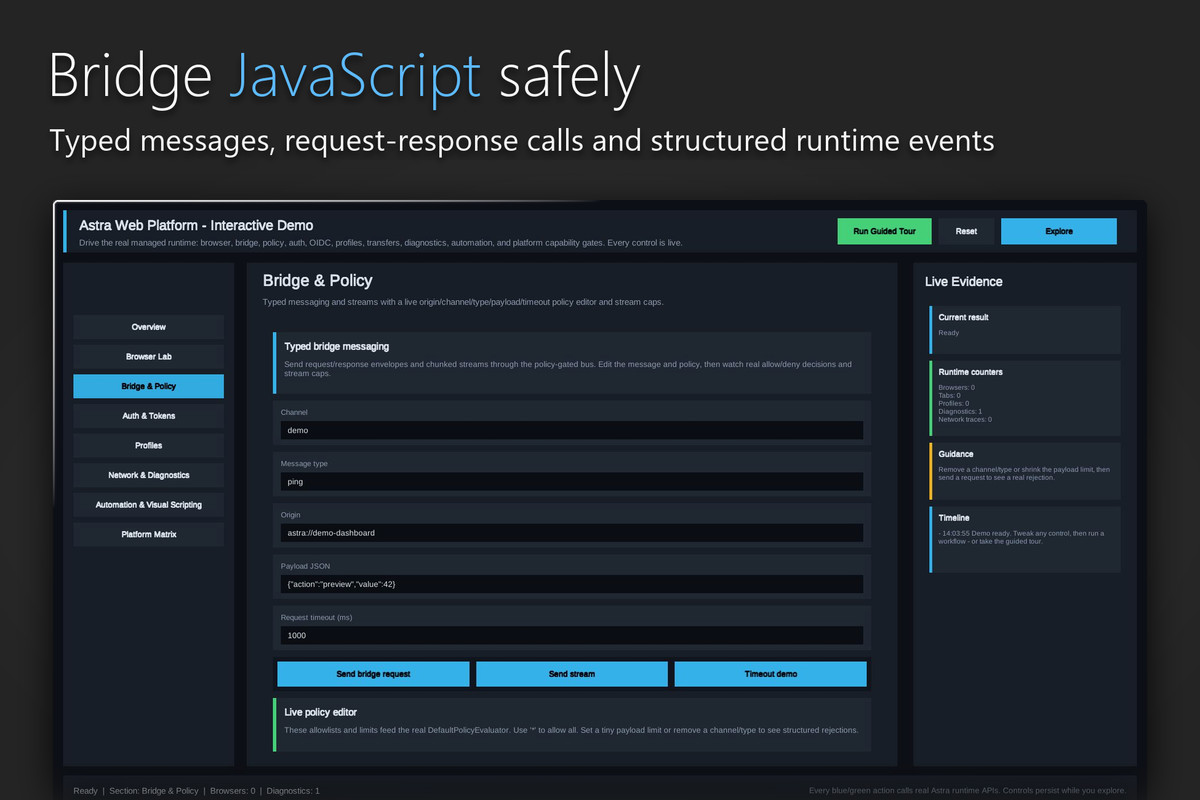Screen dimensions: 1200x800
Task: Click 'Diagnostics: 1' in Runtime counters
Action: pos(961,411)
